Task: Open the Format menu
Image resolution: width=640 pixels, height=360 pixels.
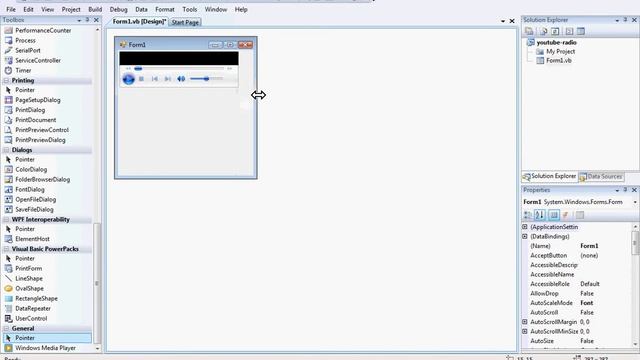Action: 164,9
